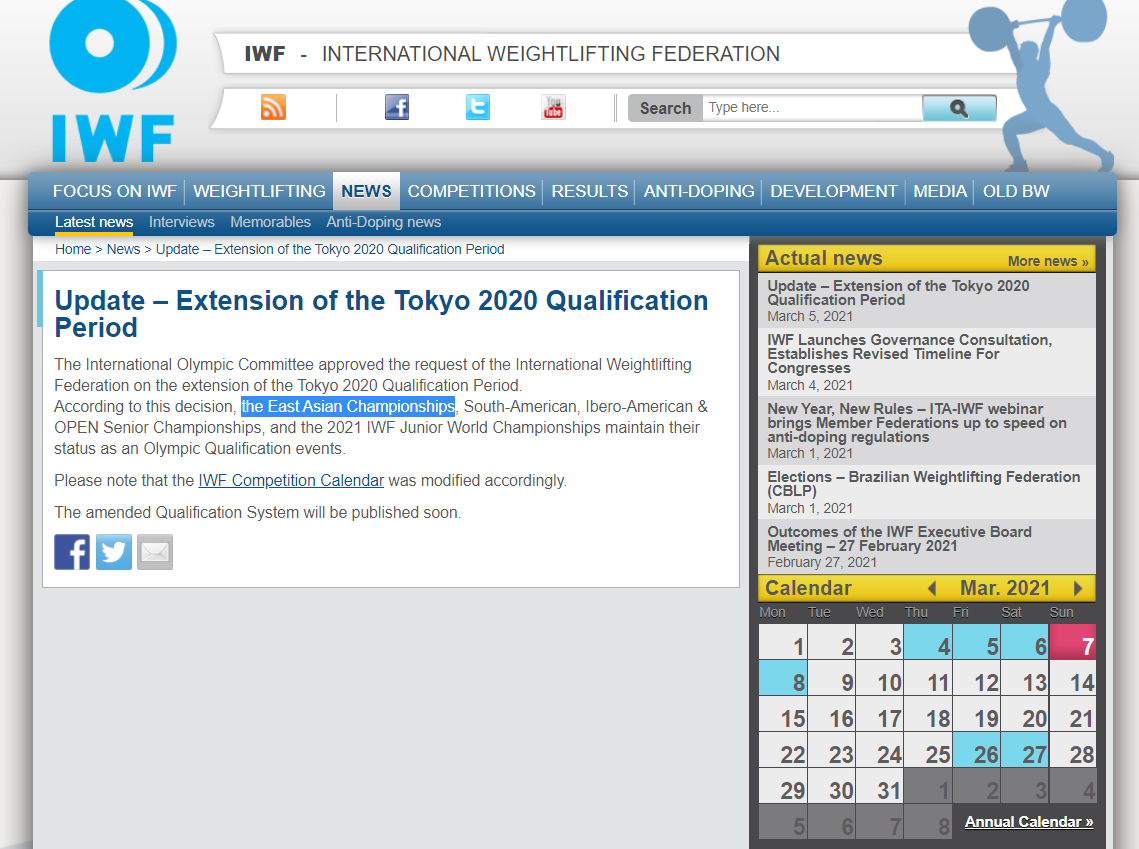Visit the YouTube channel icon
This screenshot has width=1139, height=849.
point(553,107)
